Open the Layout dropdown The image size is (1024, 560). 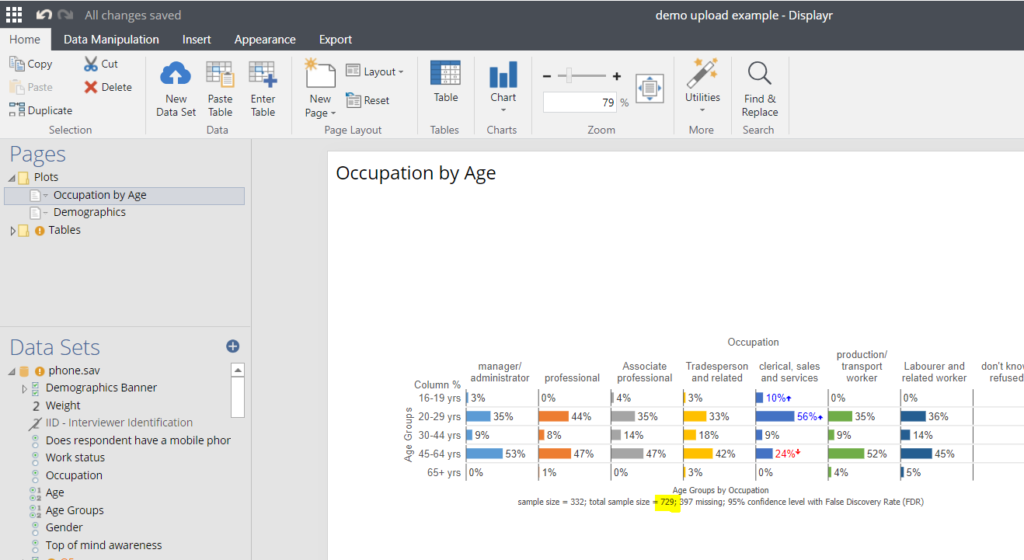pyautogui.click(x=375, y=72)
